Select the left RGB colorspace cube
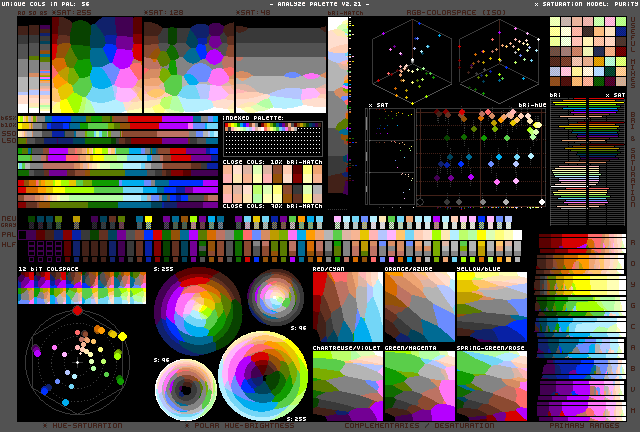 coord(412,61)
